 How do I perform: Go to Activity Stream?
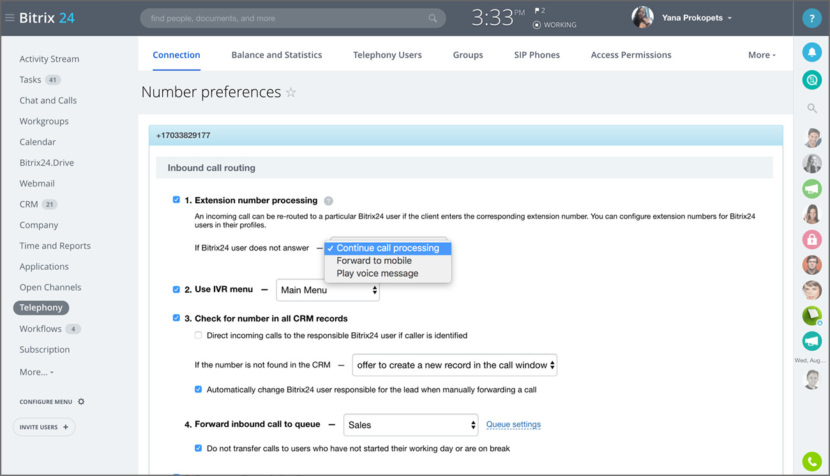(x=49, y=59)
